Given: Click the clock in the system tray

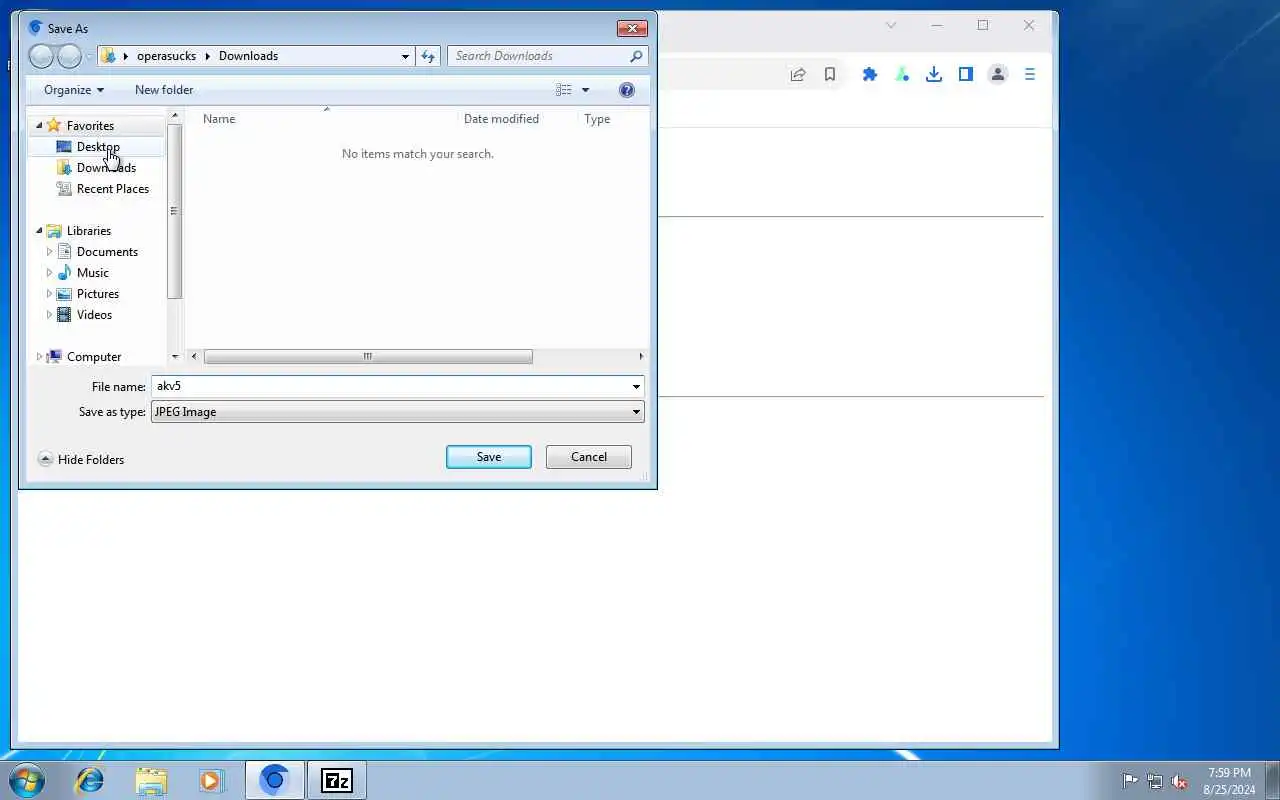Looking at the screenshot, I should click(x=1229, y=781).
